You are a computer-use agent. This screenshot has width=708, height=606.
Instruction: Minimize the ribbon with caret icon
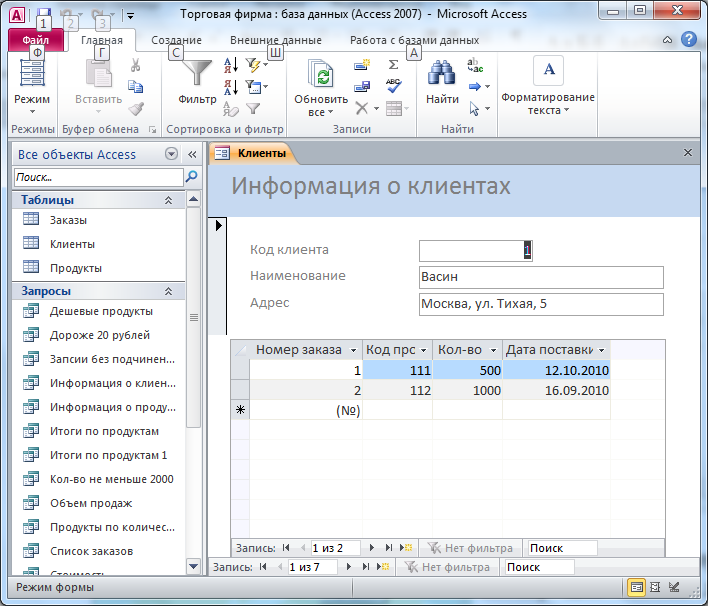click(x=667, y=40)
